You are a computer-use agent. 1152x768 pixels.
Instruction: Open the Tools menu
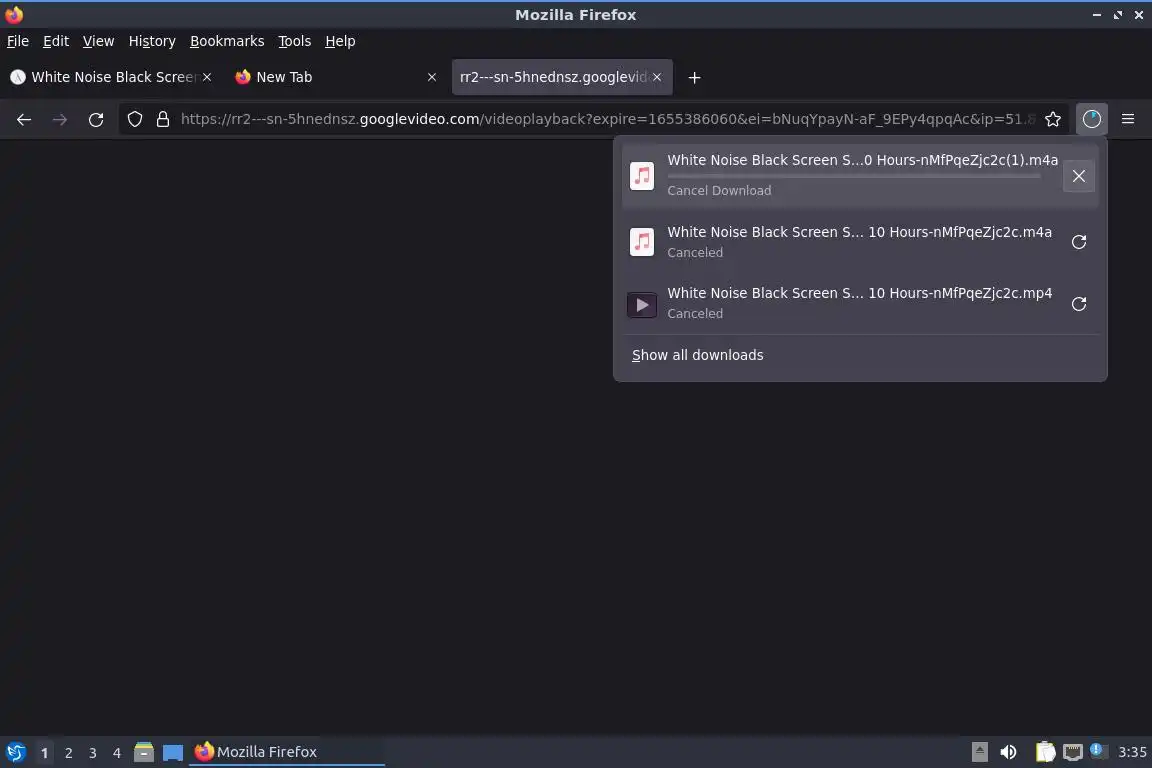point(295,41)
